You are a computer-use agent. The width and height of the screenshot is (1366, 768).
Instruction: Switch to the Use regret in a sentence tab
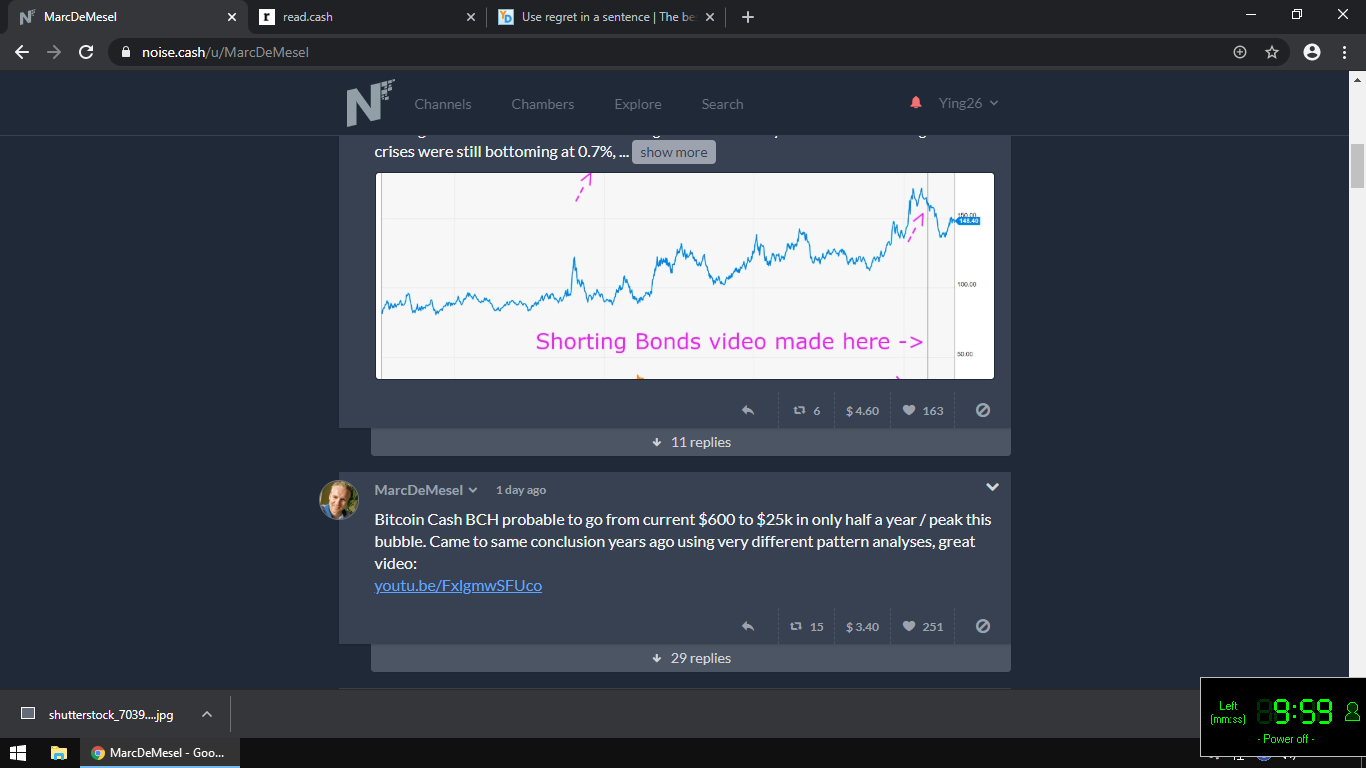607,17
